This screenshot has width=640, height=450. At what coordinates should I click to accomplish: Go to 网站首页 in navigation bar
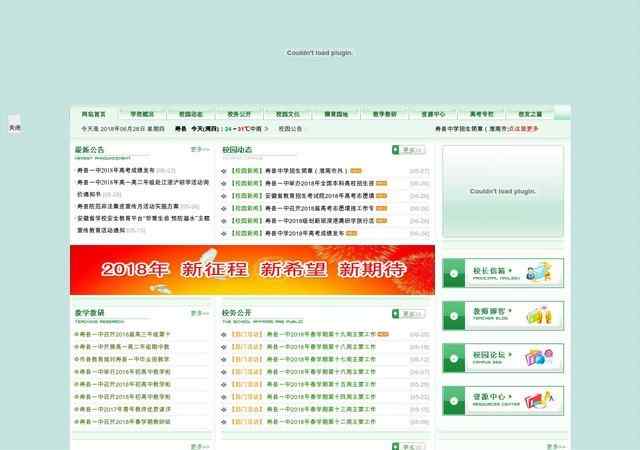94,115
